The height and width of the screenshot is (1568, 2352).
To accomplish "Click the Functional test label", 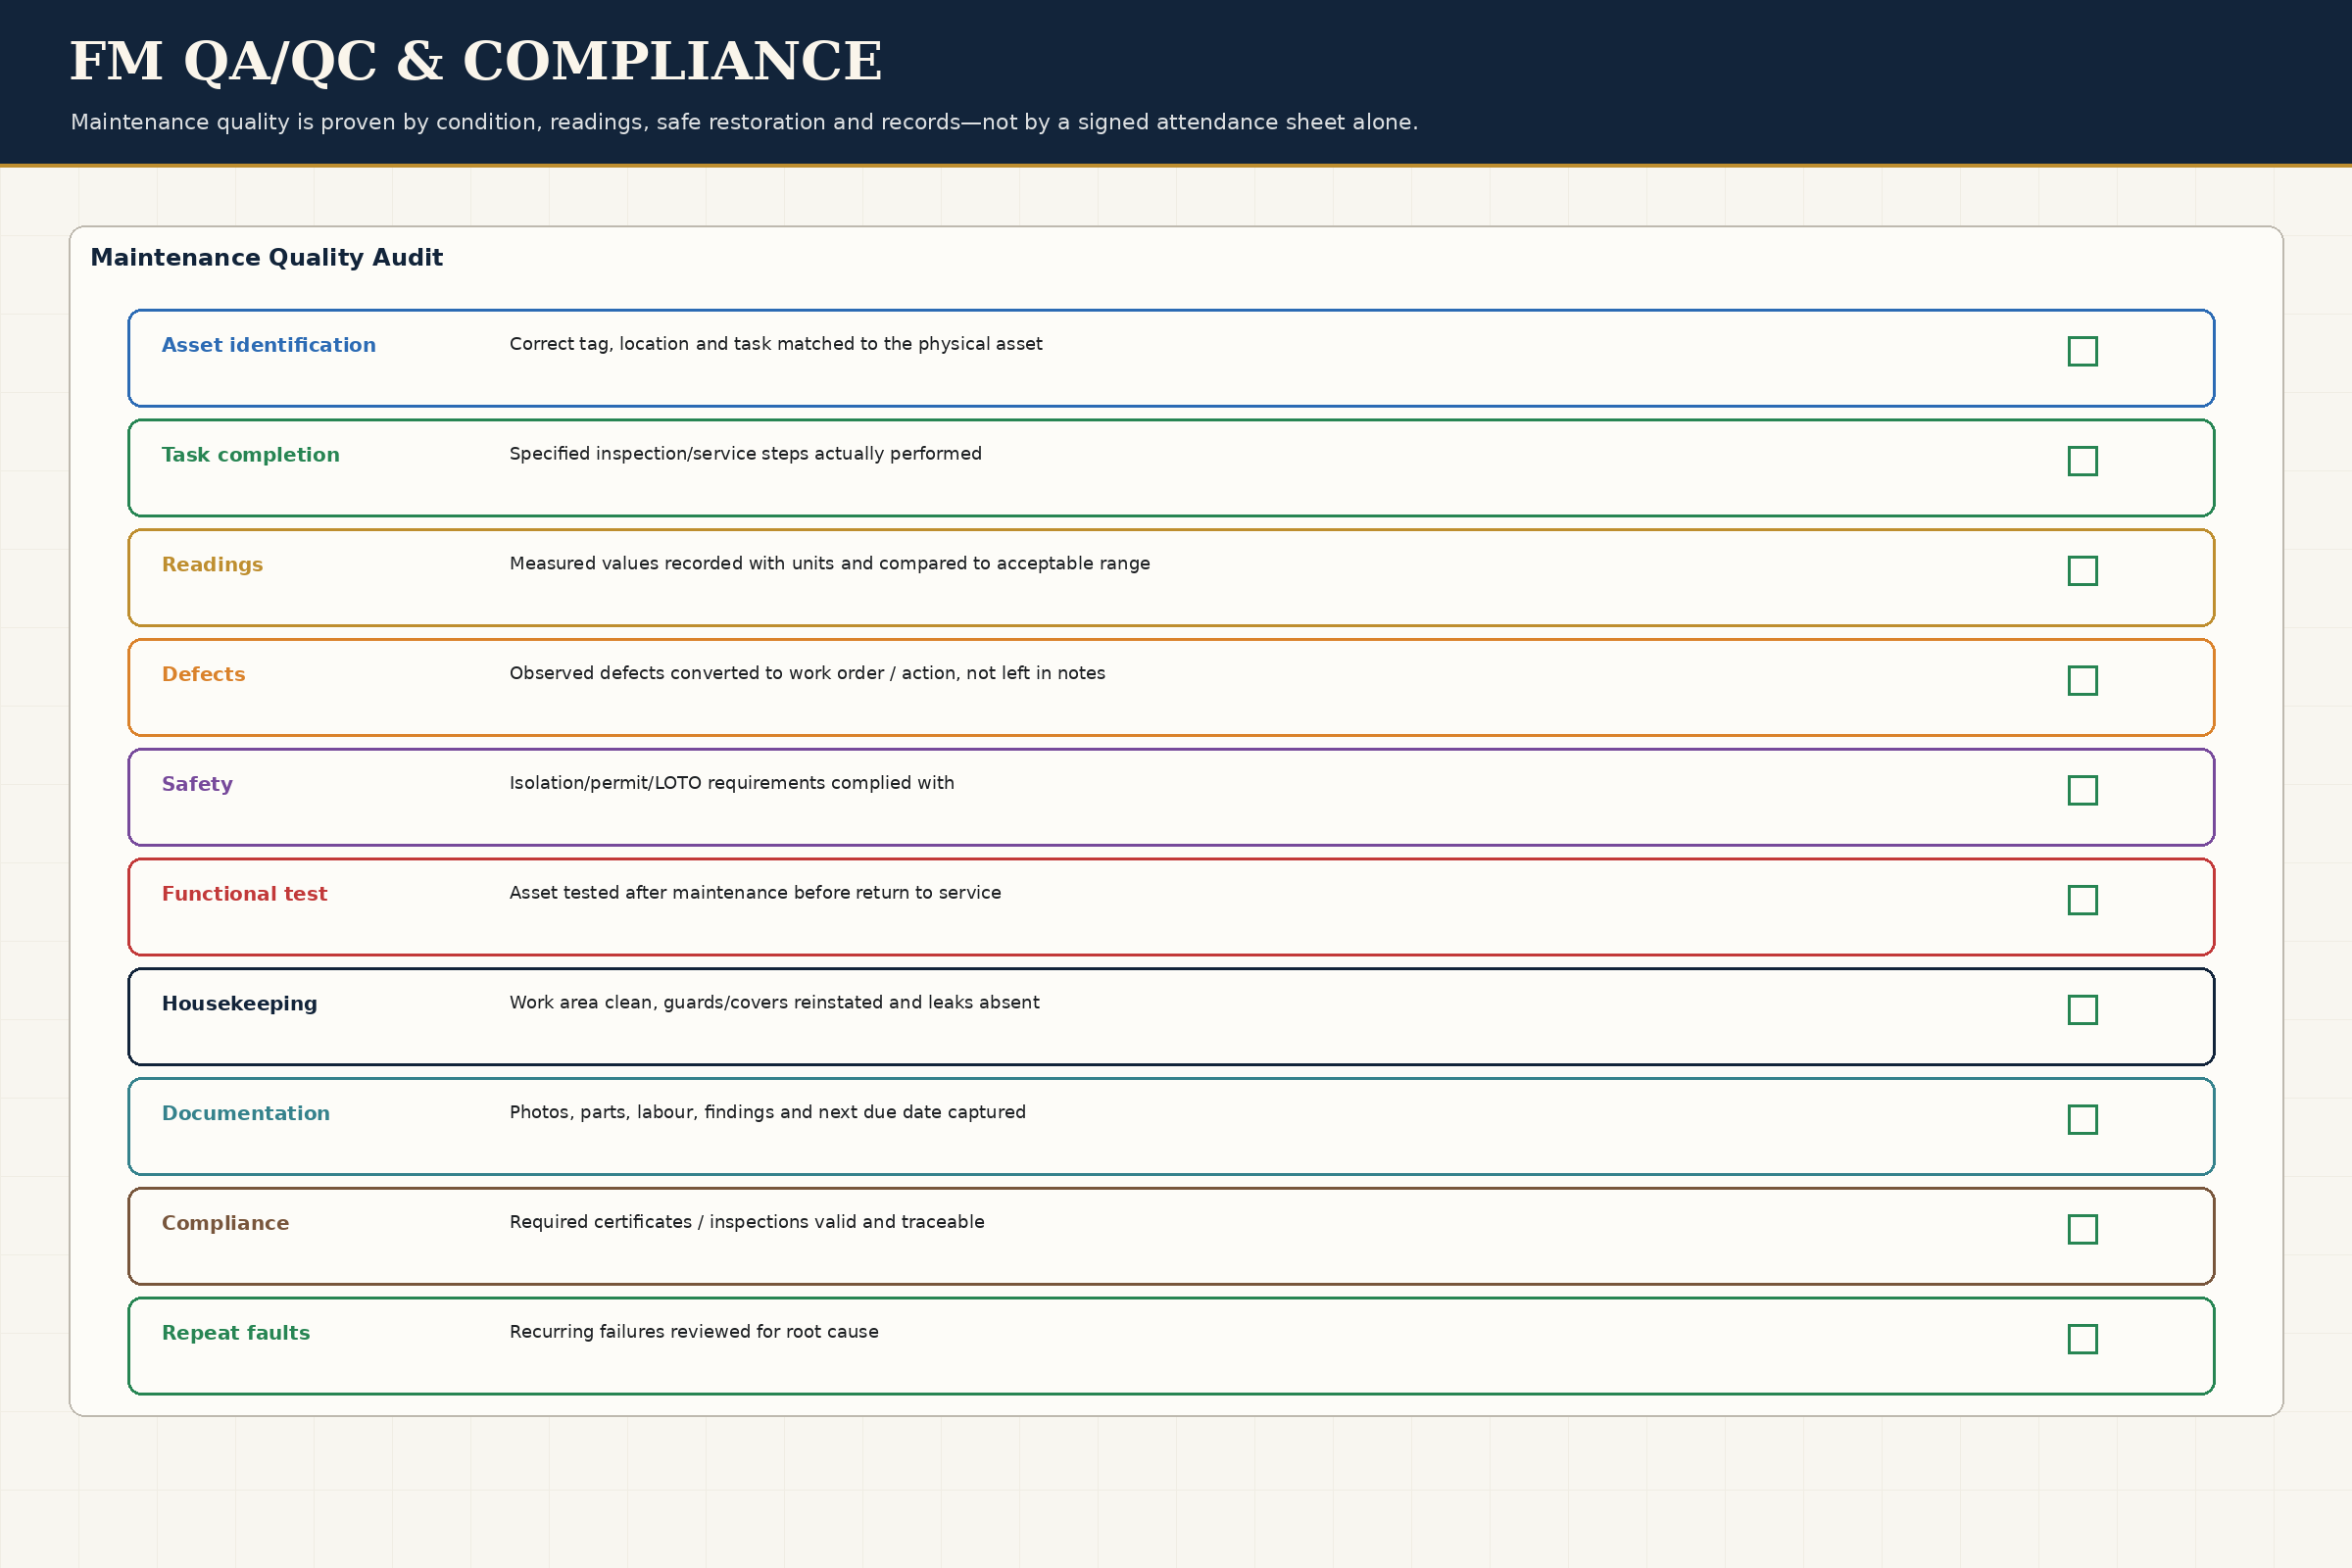I will (x=244, y=894).
